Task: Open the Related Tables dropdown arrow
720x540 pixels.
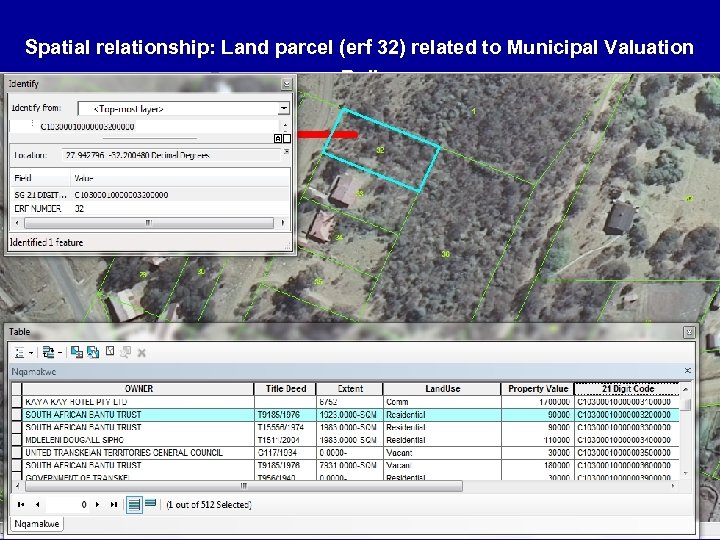Action: 60,353
